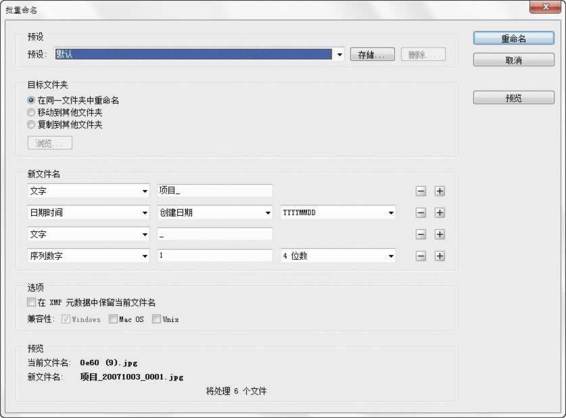Click the 存储 preset button
566x418 pixels.
tap(372, 55)
